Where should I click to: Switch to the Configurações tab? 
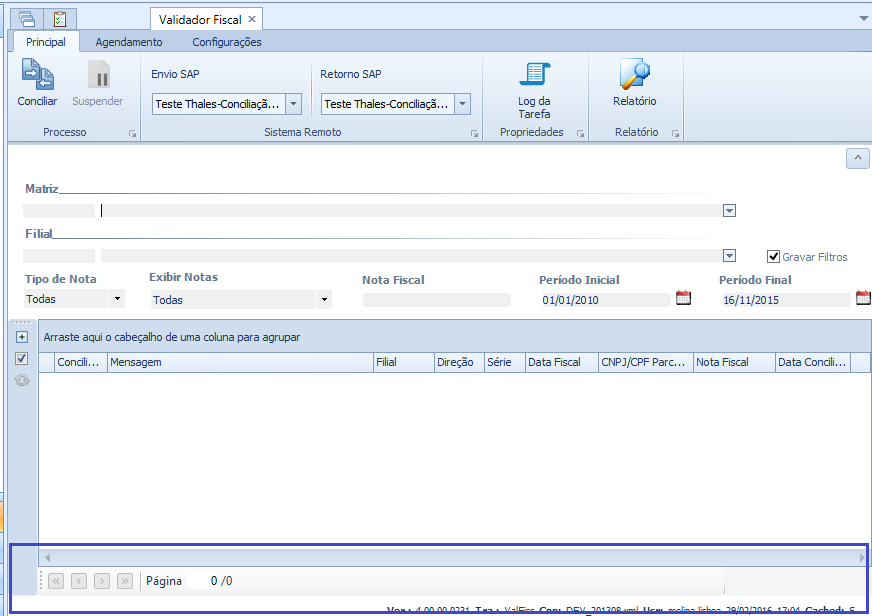227,42
